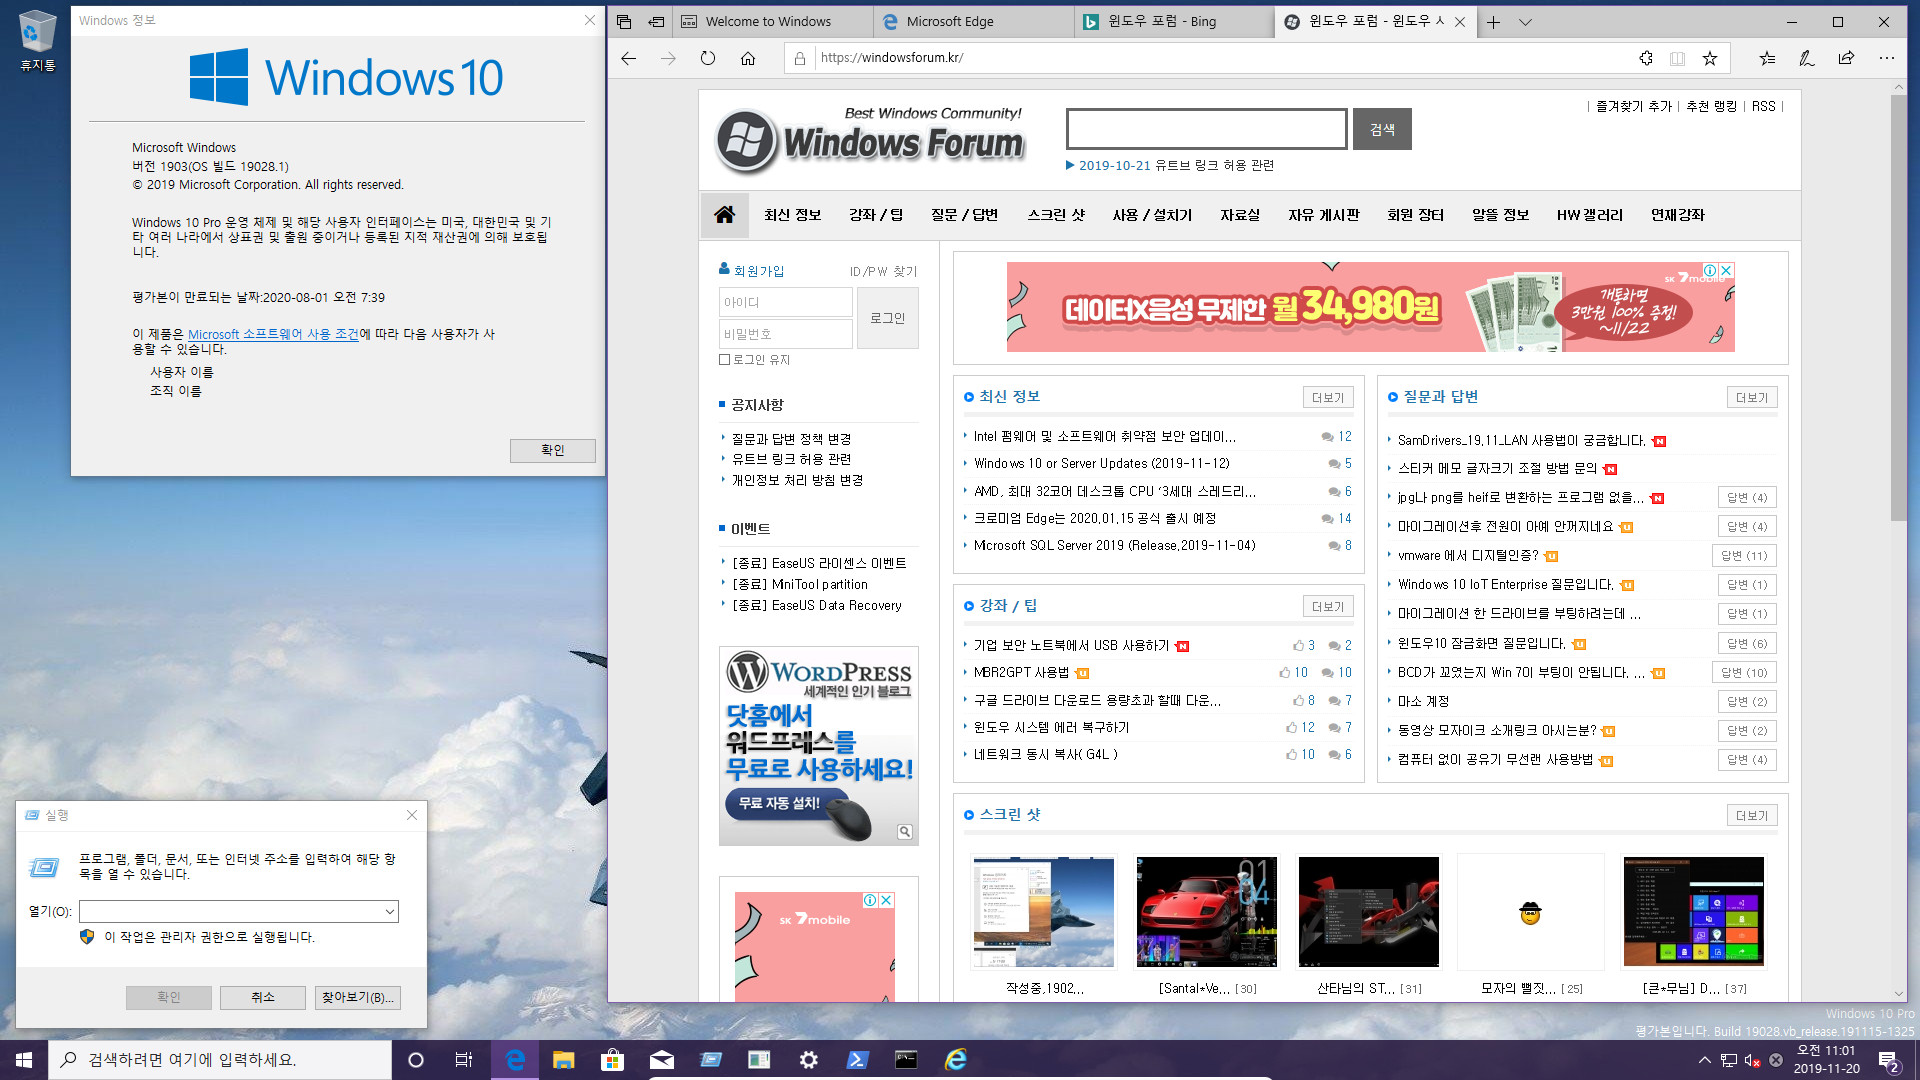
Task: Expand the browser tab list chevron
Action: coord(1526,21)
